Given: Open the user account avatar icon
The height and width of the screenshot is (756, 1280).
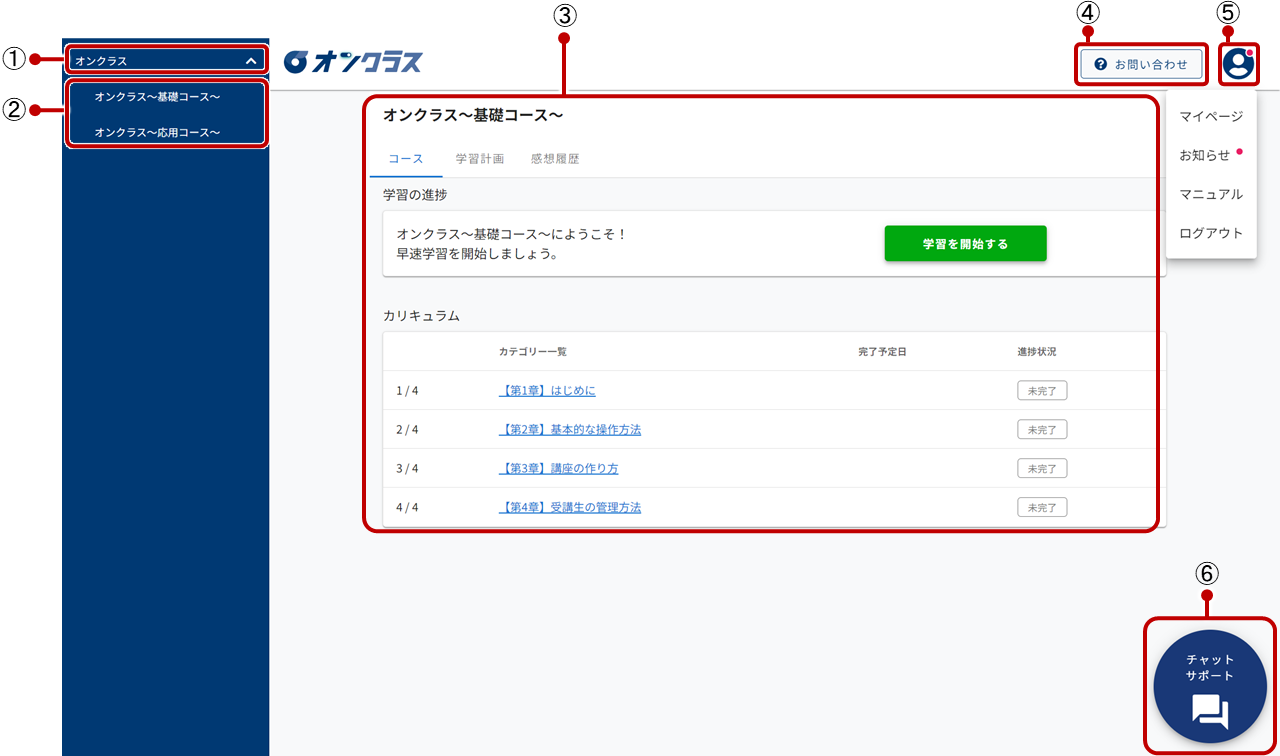Looking at the screenshot, I should (x=1238, y=64).
